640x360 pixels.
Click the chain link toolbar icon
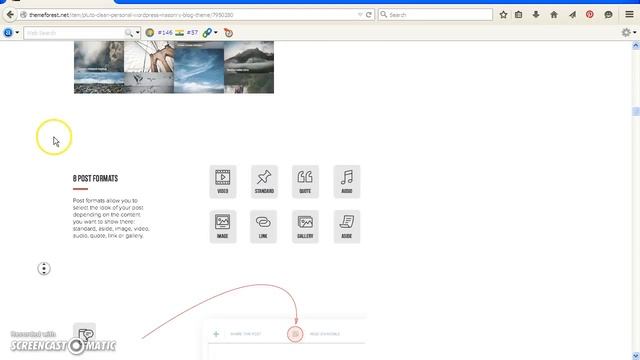pyautogui.click(x=207, y=33)
